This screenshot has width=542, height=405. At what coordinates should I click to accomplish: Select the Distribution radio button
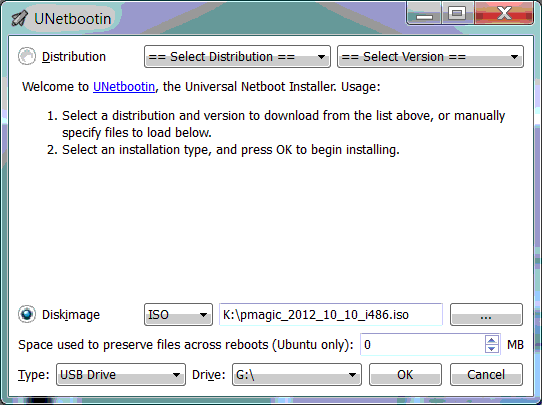click(27, 56)
